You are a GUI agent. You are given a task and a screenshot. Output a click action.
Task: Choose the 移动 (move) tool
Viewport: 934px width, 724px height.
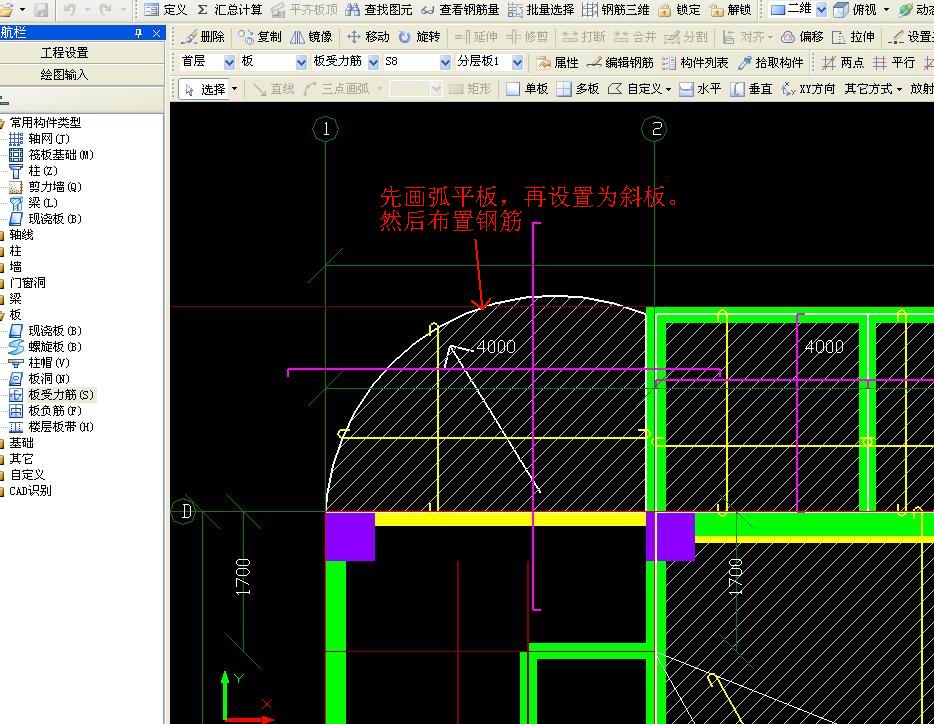368,37
